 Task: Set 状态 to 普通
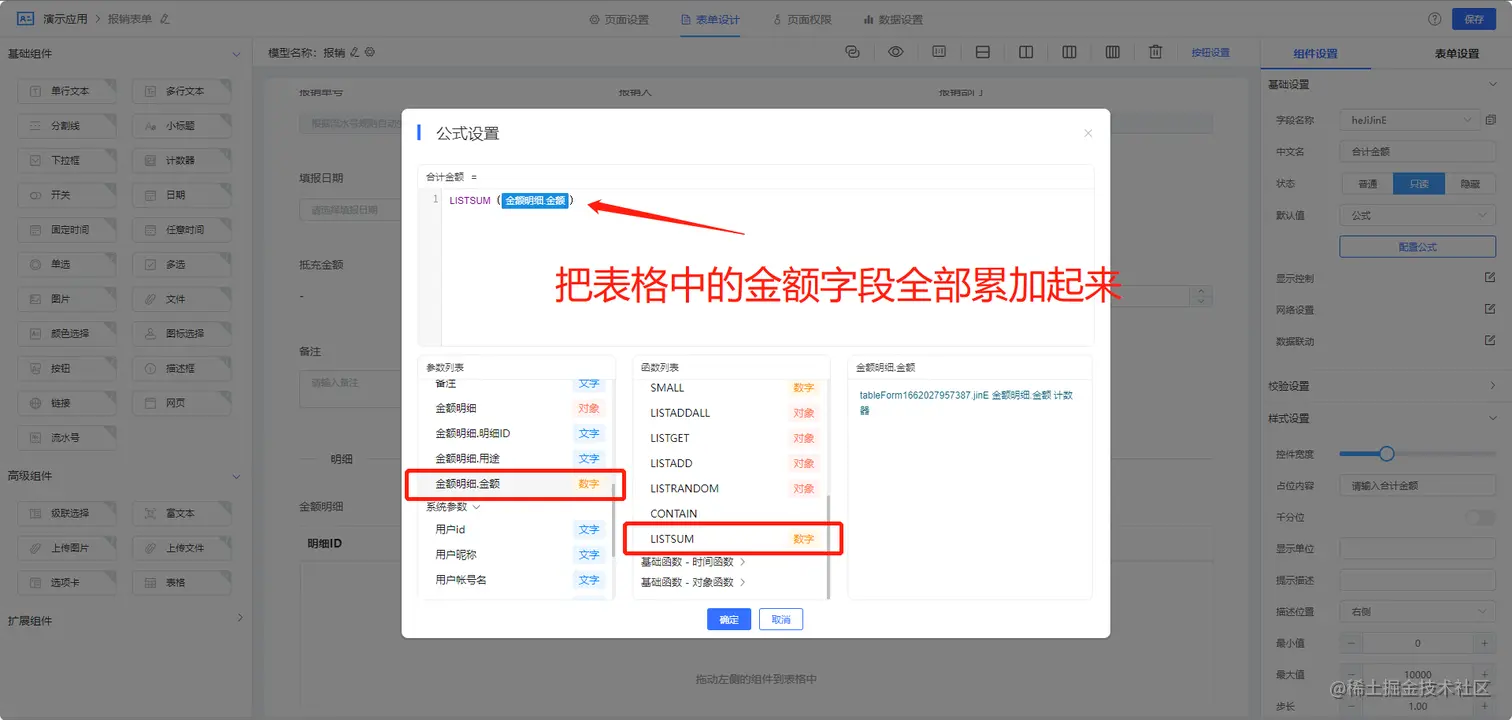tap(1367, 184)
